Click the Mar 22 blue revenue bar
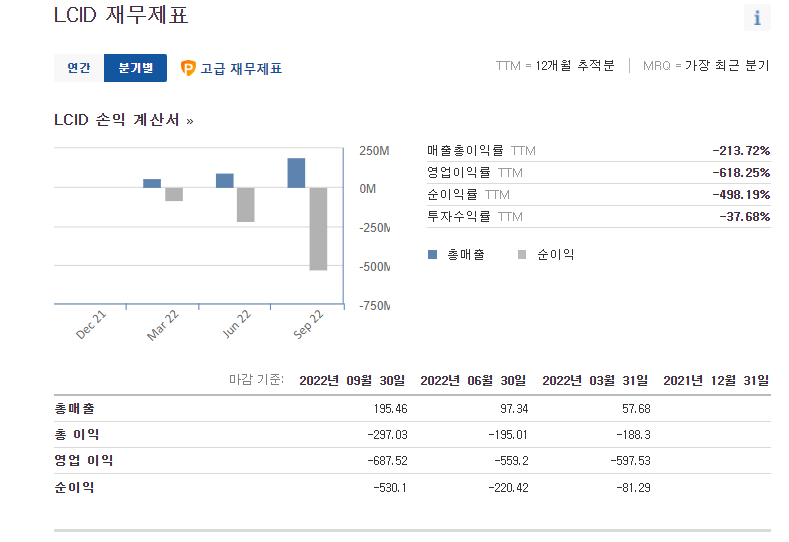 pyautogui.click(x=152, y=184)
